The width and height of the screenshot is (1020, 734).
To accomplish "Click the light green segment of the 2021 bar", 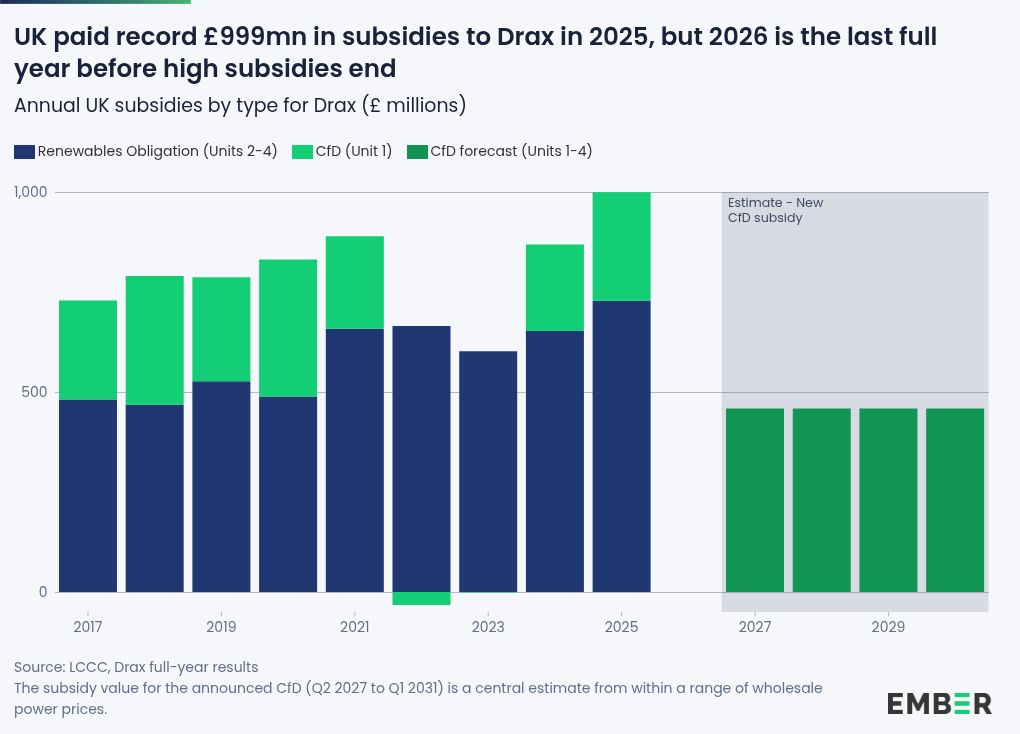I will point(355,282).
